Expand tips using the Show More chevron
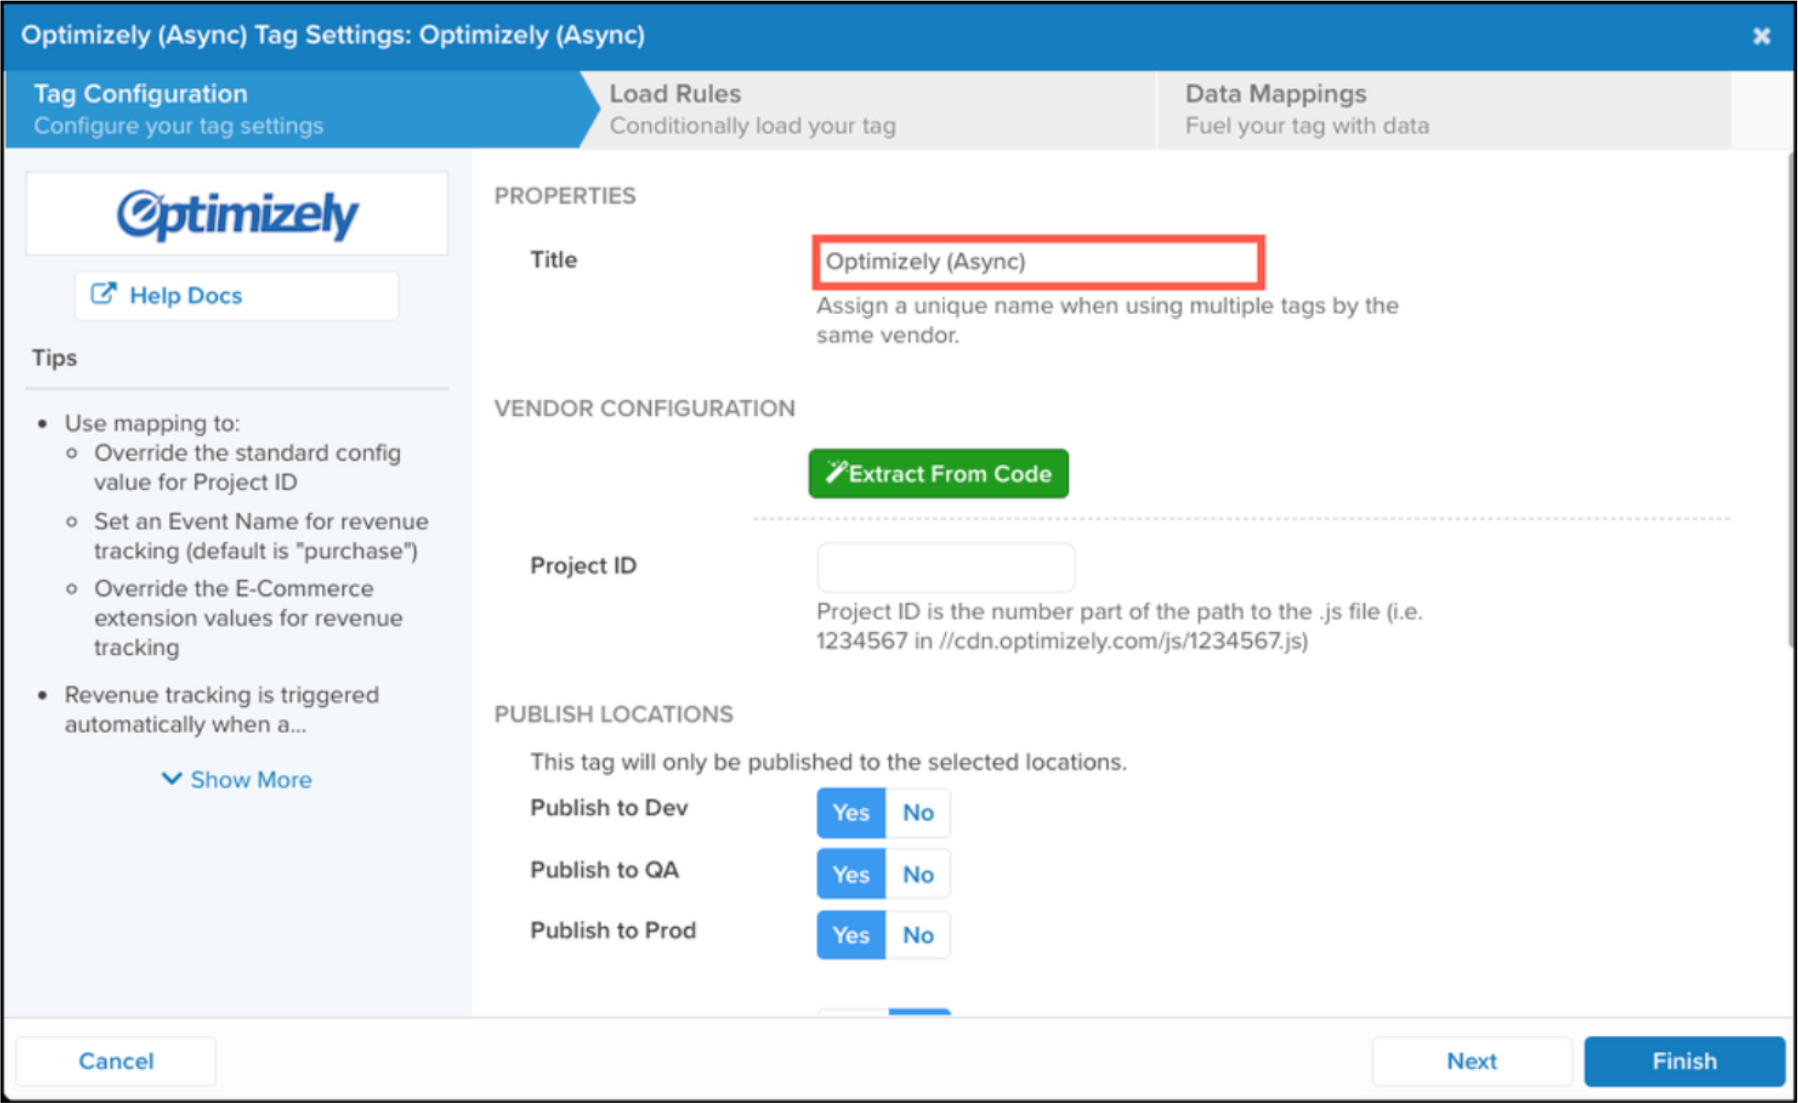Screen dimensions: 1798x1103 click(x=172, y=779)
